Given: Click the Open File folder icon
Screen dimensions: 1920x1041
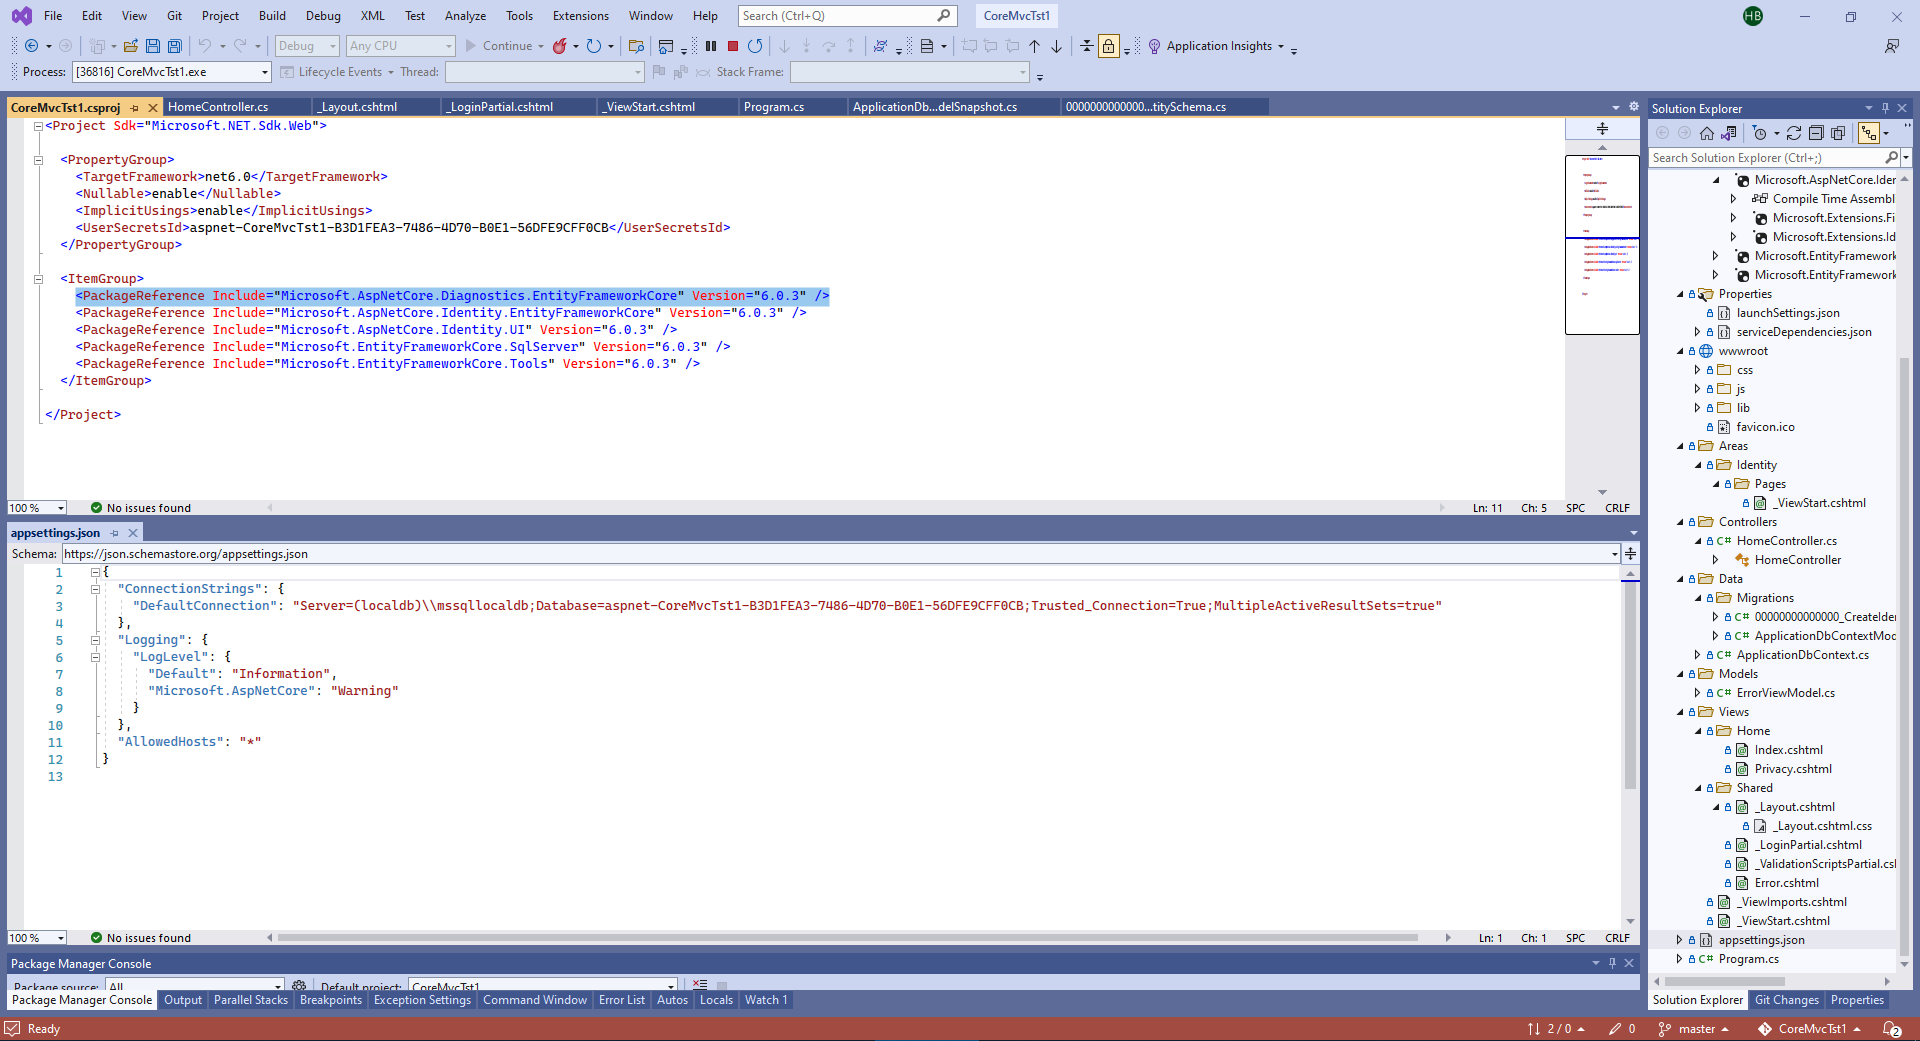Looking at the screenshot, I should click(x=131, y=46).
